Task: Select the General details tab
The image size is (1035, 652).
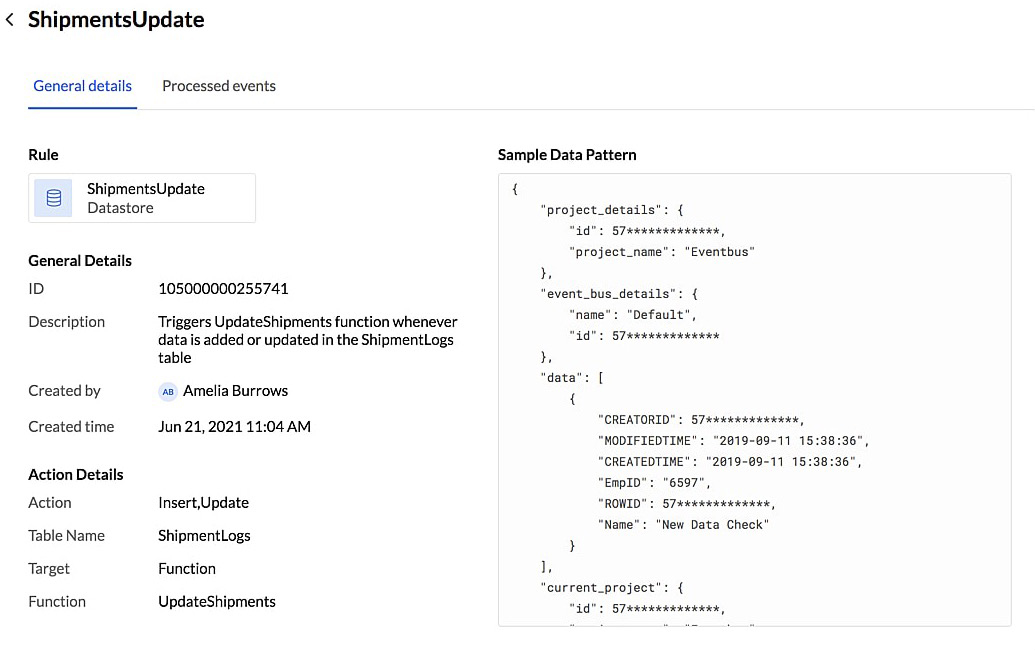Action: pos(82,86)
